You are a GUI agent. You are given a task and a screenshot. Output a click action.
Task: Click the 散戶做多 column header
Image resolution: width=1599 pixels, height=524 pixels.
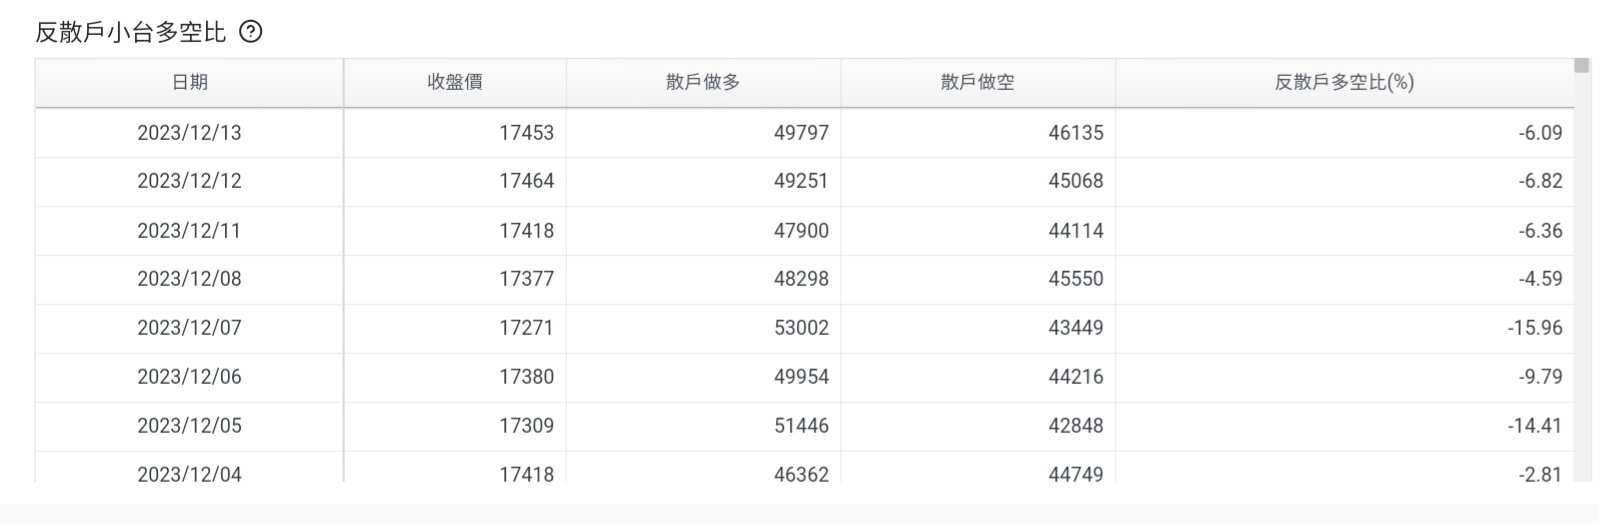703,83
